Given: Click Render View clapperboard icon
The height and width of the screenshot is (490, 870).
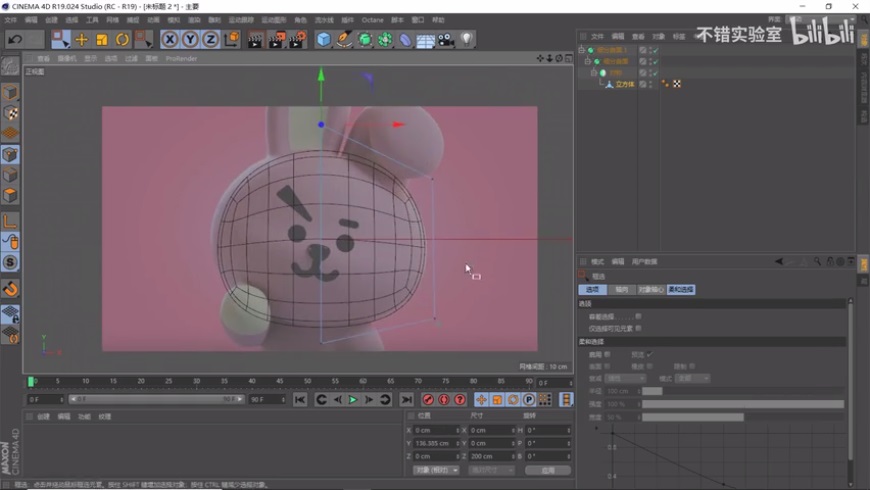Looking at the screenshot, I should pos(255,40).
